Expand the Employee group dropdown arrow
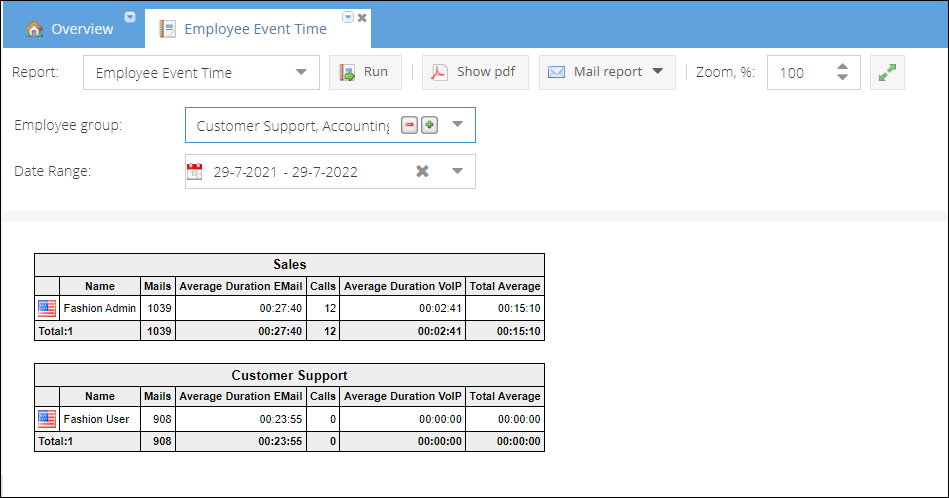 (458, 125)
